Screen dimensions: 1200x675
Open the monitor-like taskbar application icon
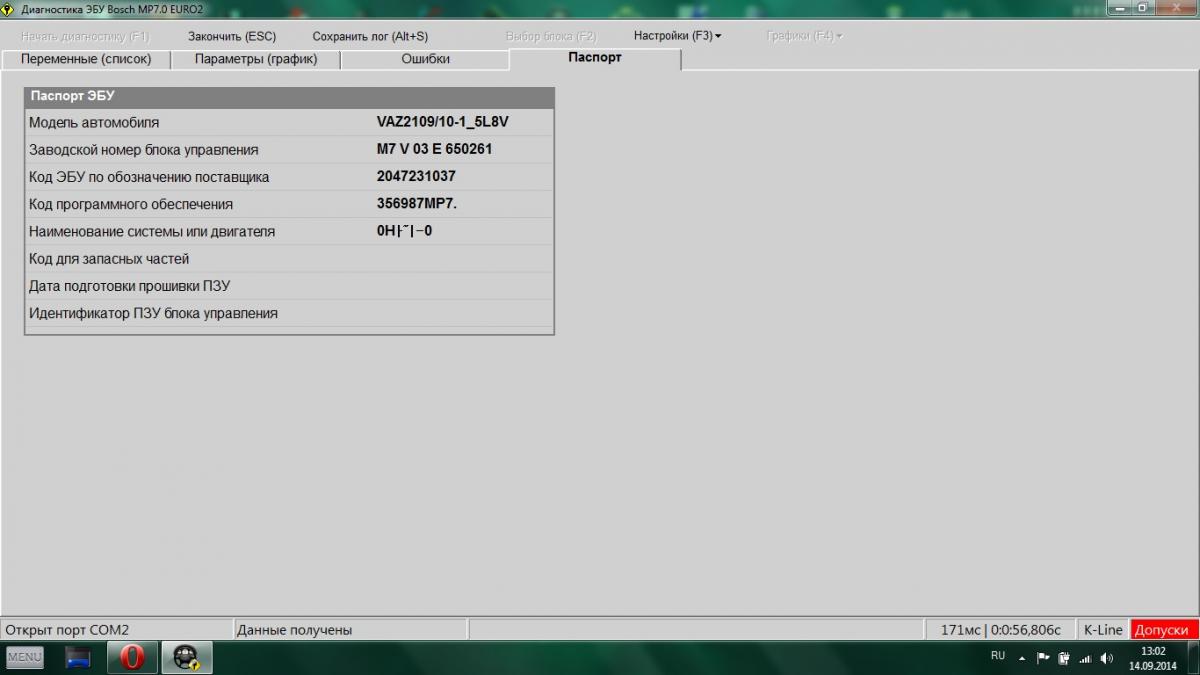[x=78, y=658]
